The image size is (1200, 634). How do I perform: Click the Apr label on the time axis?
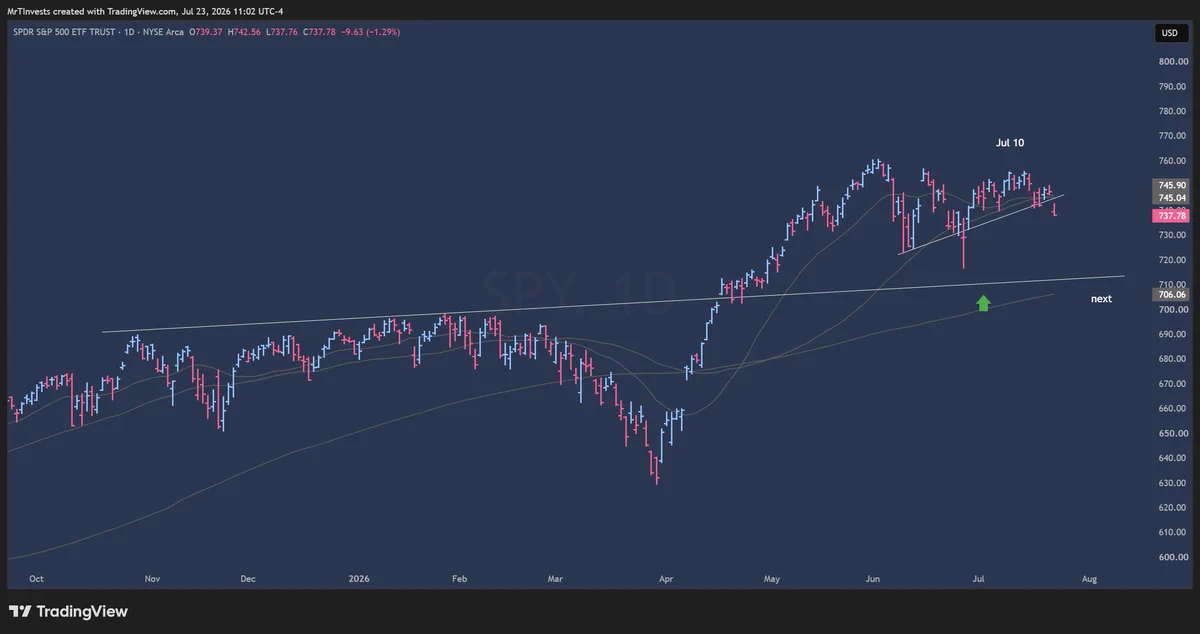pyautogui.click(x=666, y=578)
